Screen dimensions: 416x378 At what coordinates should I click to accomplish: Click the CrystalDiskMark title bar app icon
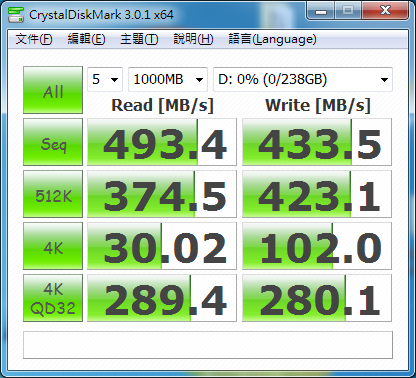click(16, 14)
